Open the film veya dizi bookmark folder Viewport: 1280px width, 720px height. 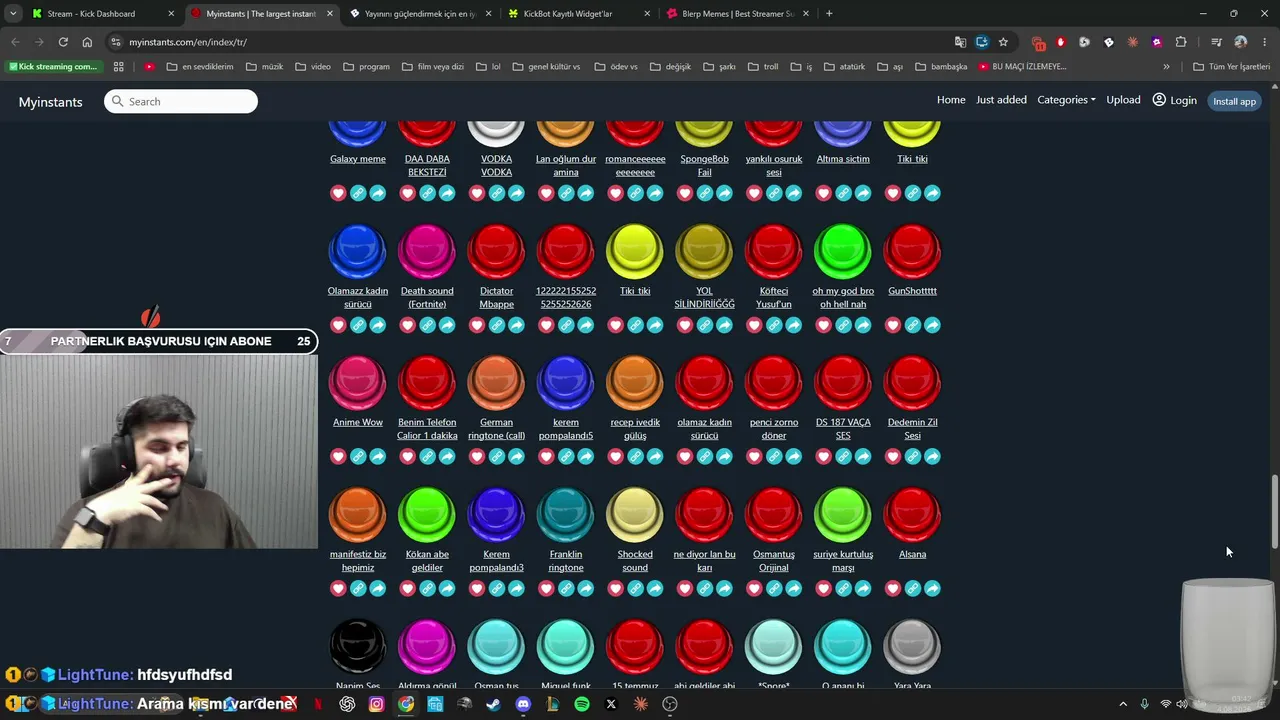tap(433, 67)
